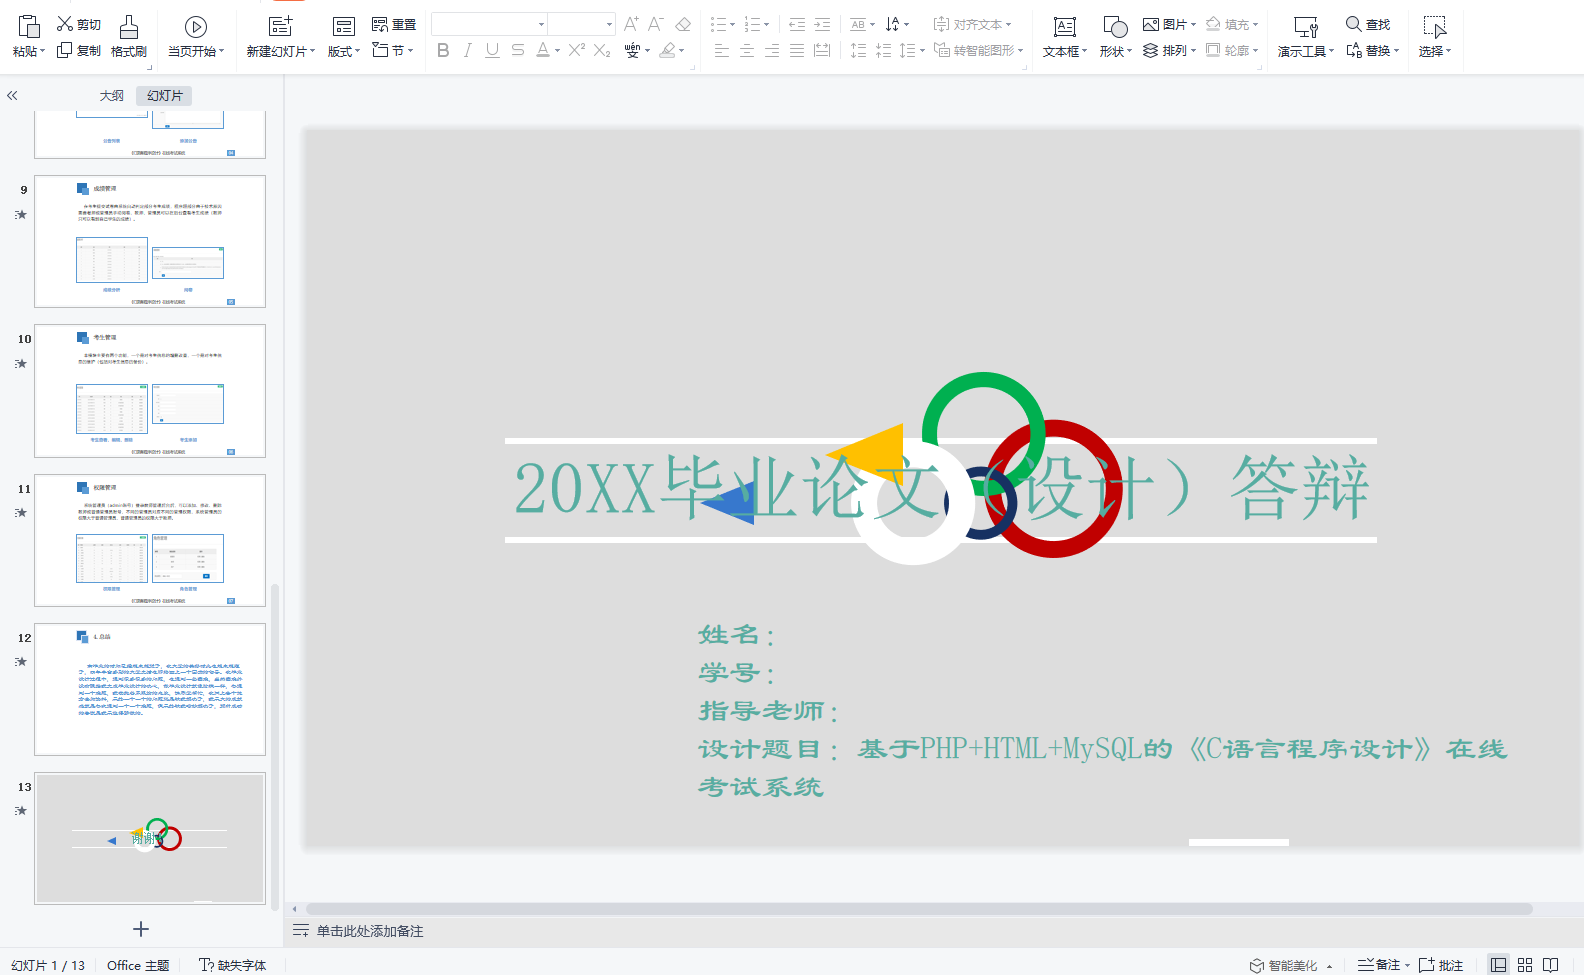Screen dimensions: 1584x975
Task: Click the horizontal scrollbar below the slide
Action: (x=919, y=909)
